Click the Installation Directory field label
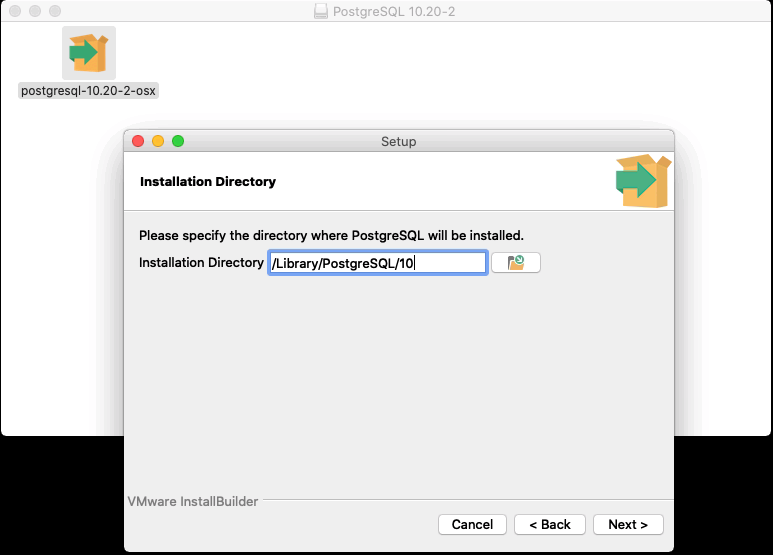 (201, 262)
